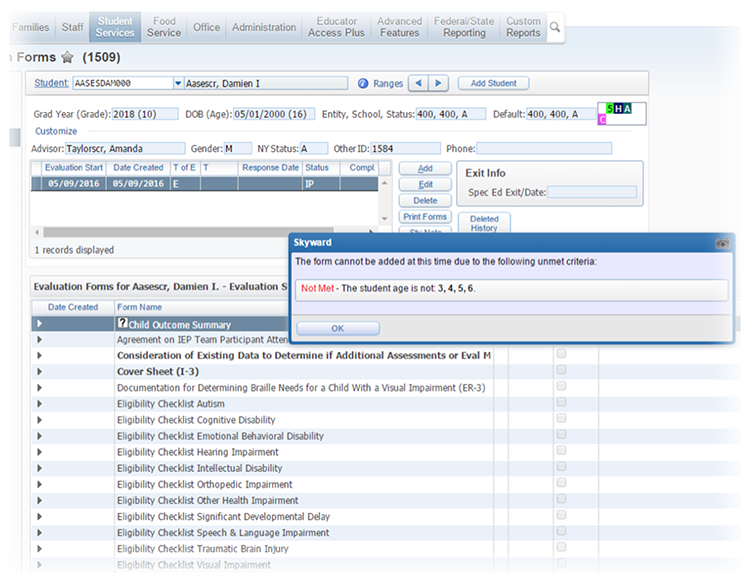Click the teal A indicator icon
750x580 pixels.
tap(627, 109)
